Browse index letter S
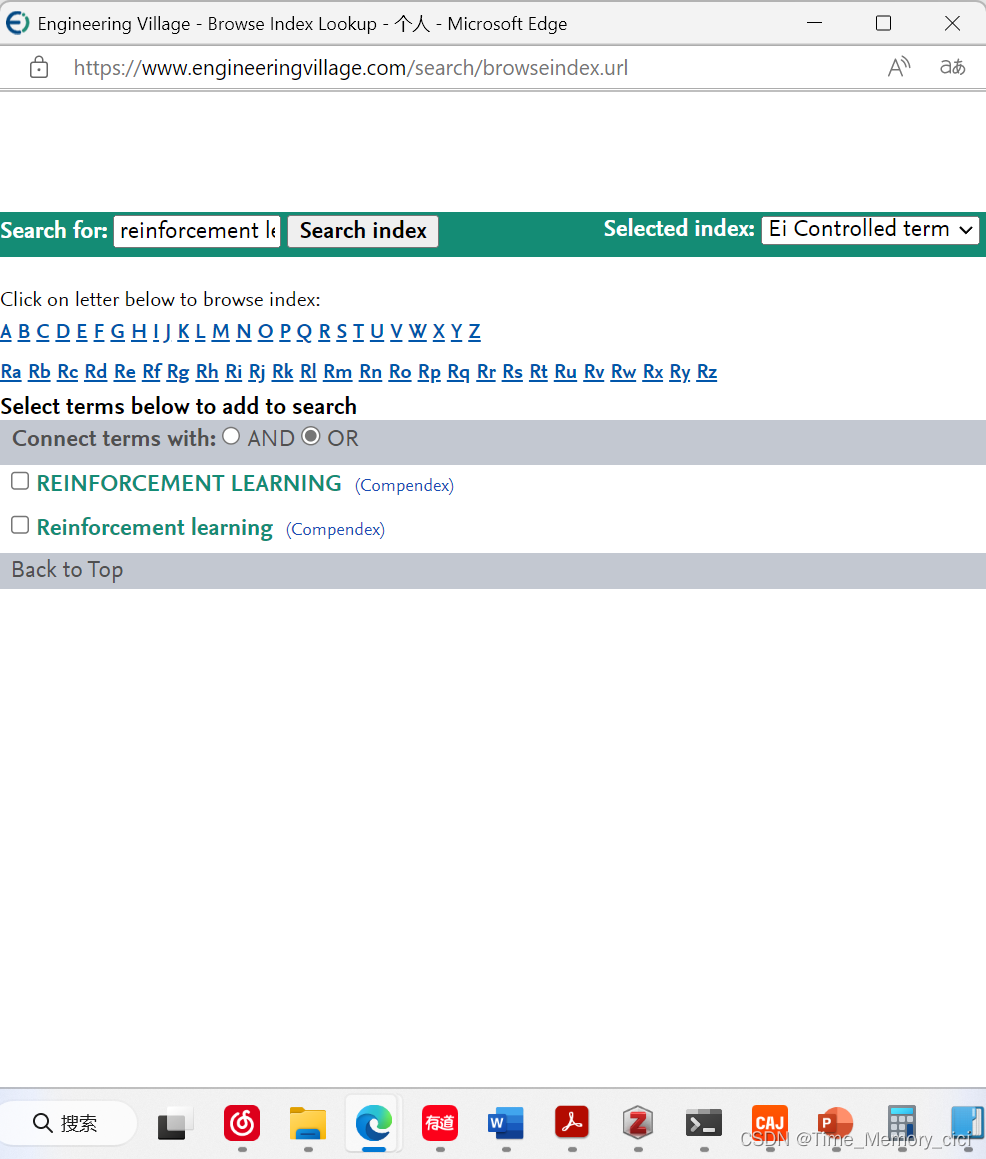Image resolution: width=986 pixels, height=1159 pixels. (x=341, y=332)
